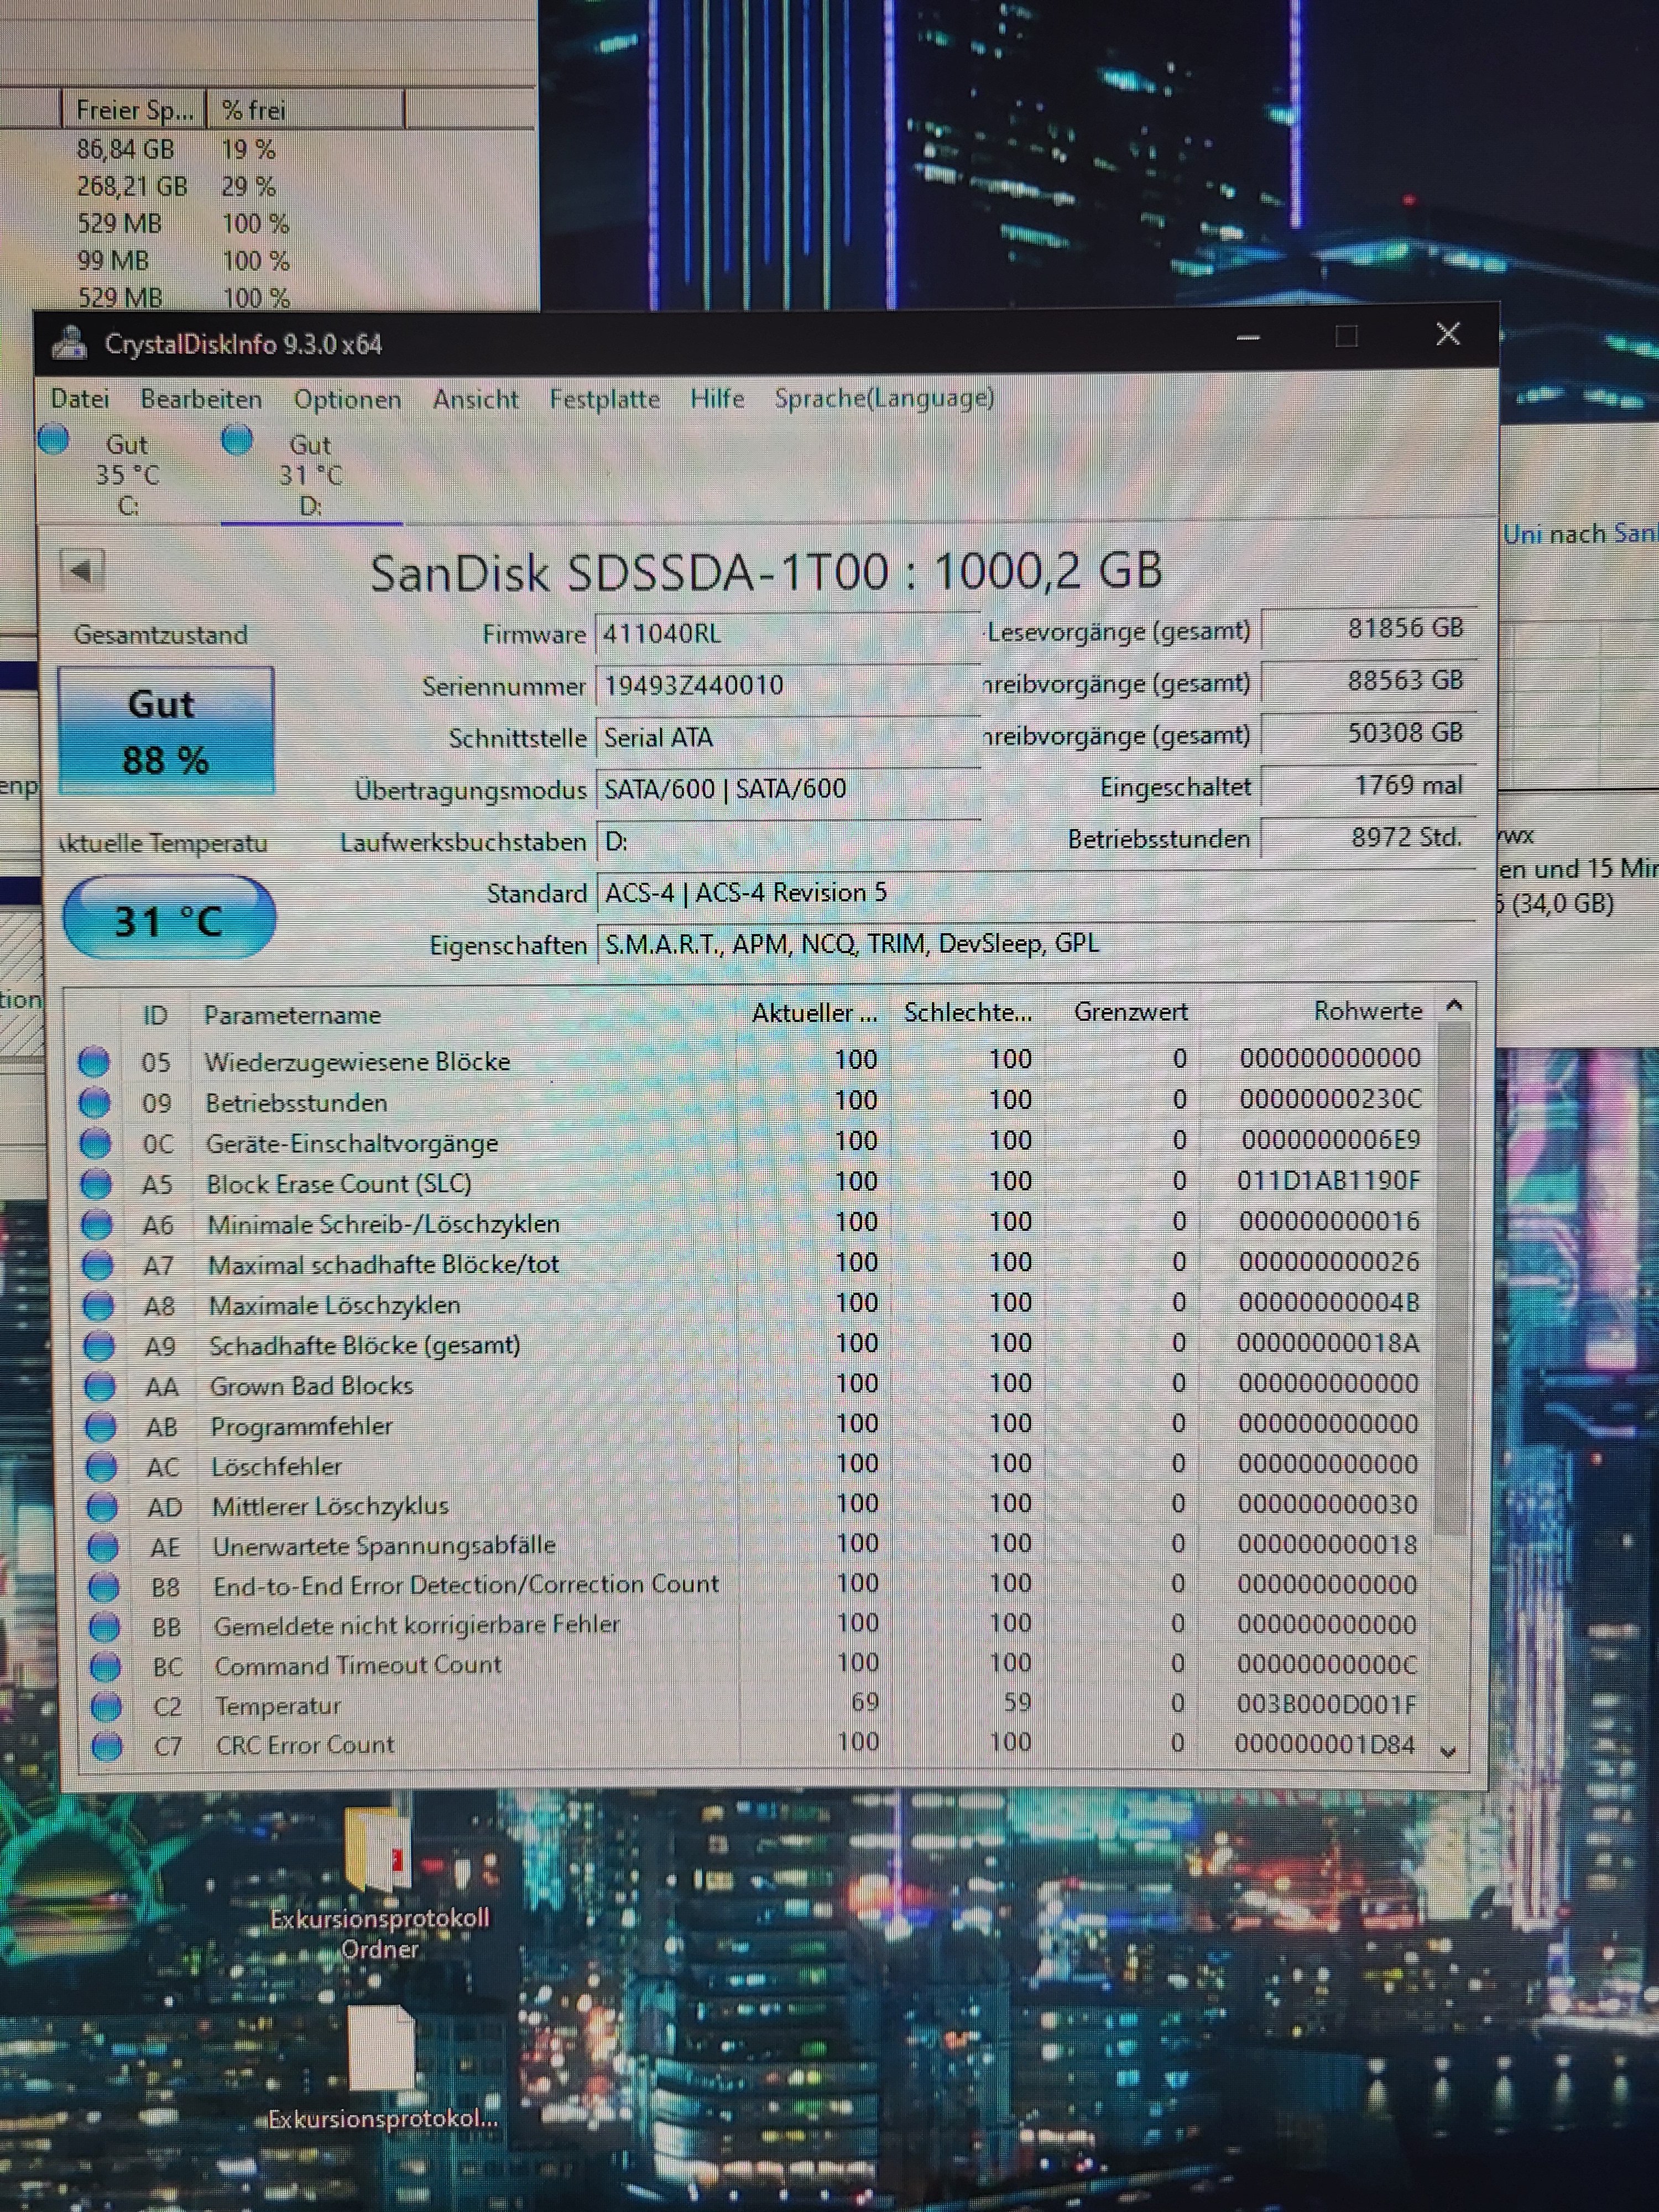The width and height of the screenshot is (1659, 2212).
Task: Open the Optionen menu
Action: click(347, 399)
